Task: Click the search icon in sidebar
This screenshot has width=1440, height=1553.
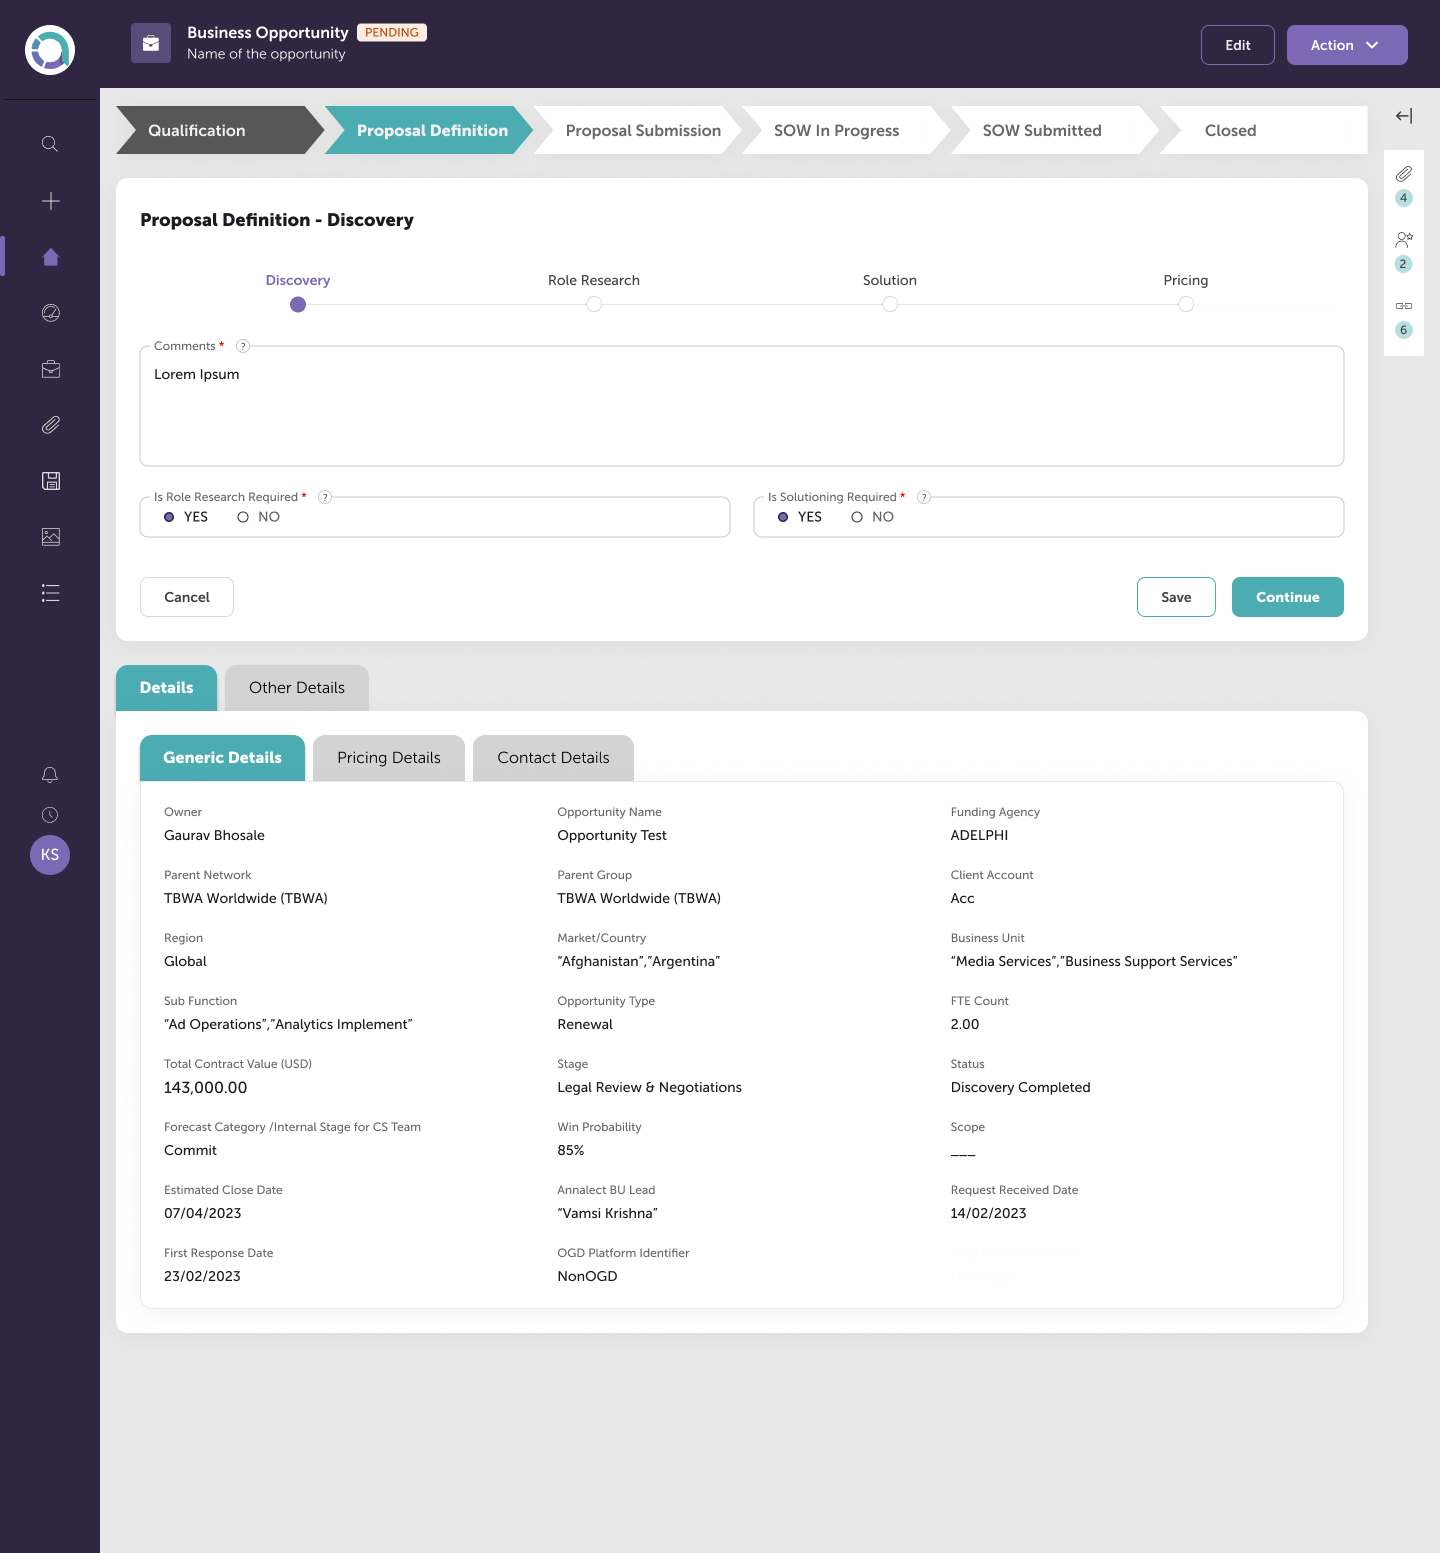Action: [50, 144]
